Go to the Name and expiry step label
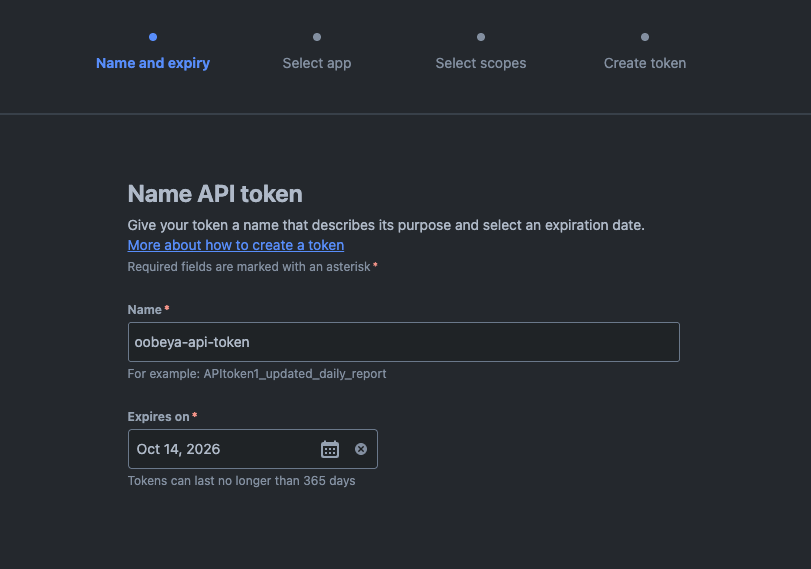 153,63
